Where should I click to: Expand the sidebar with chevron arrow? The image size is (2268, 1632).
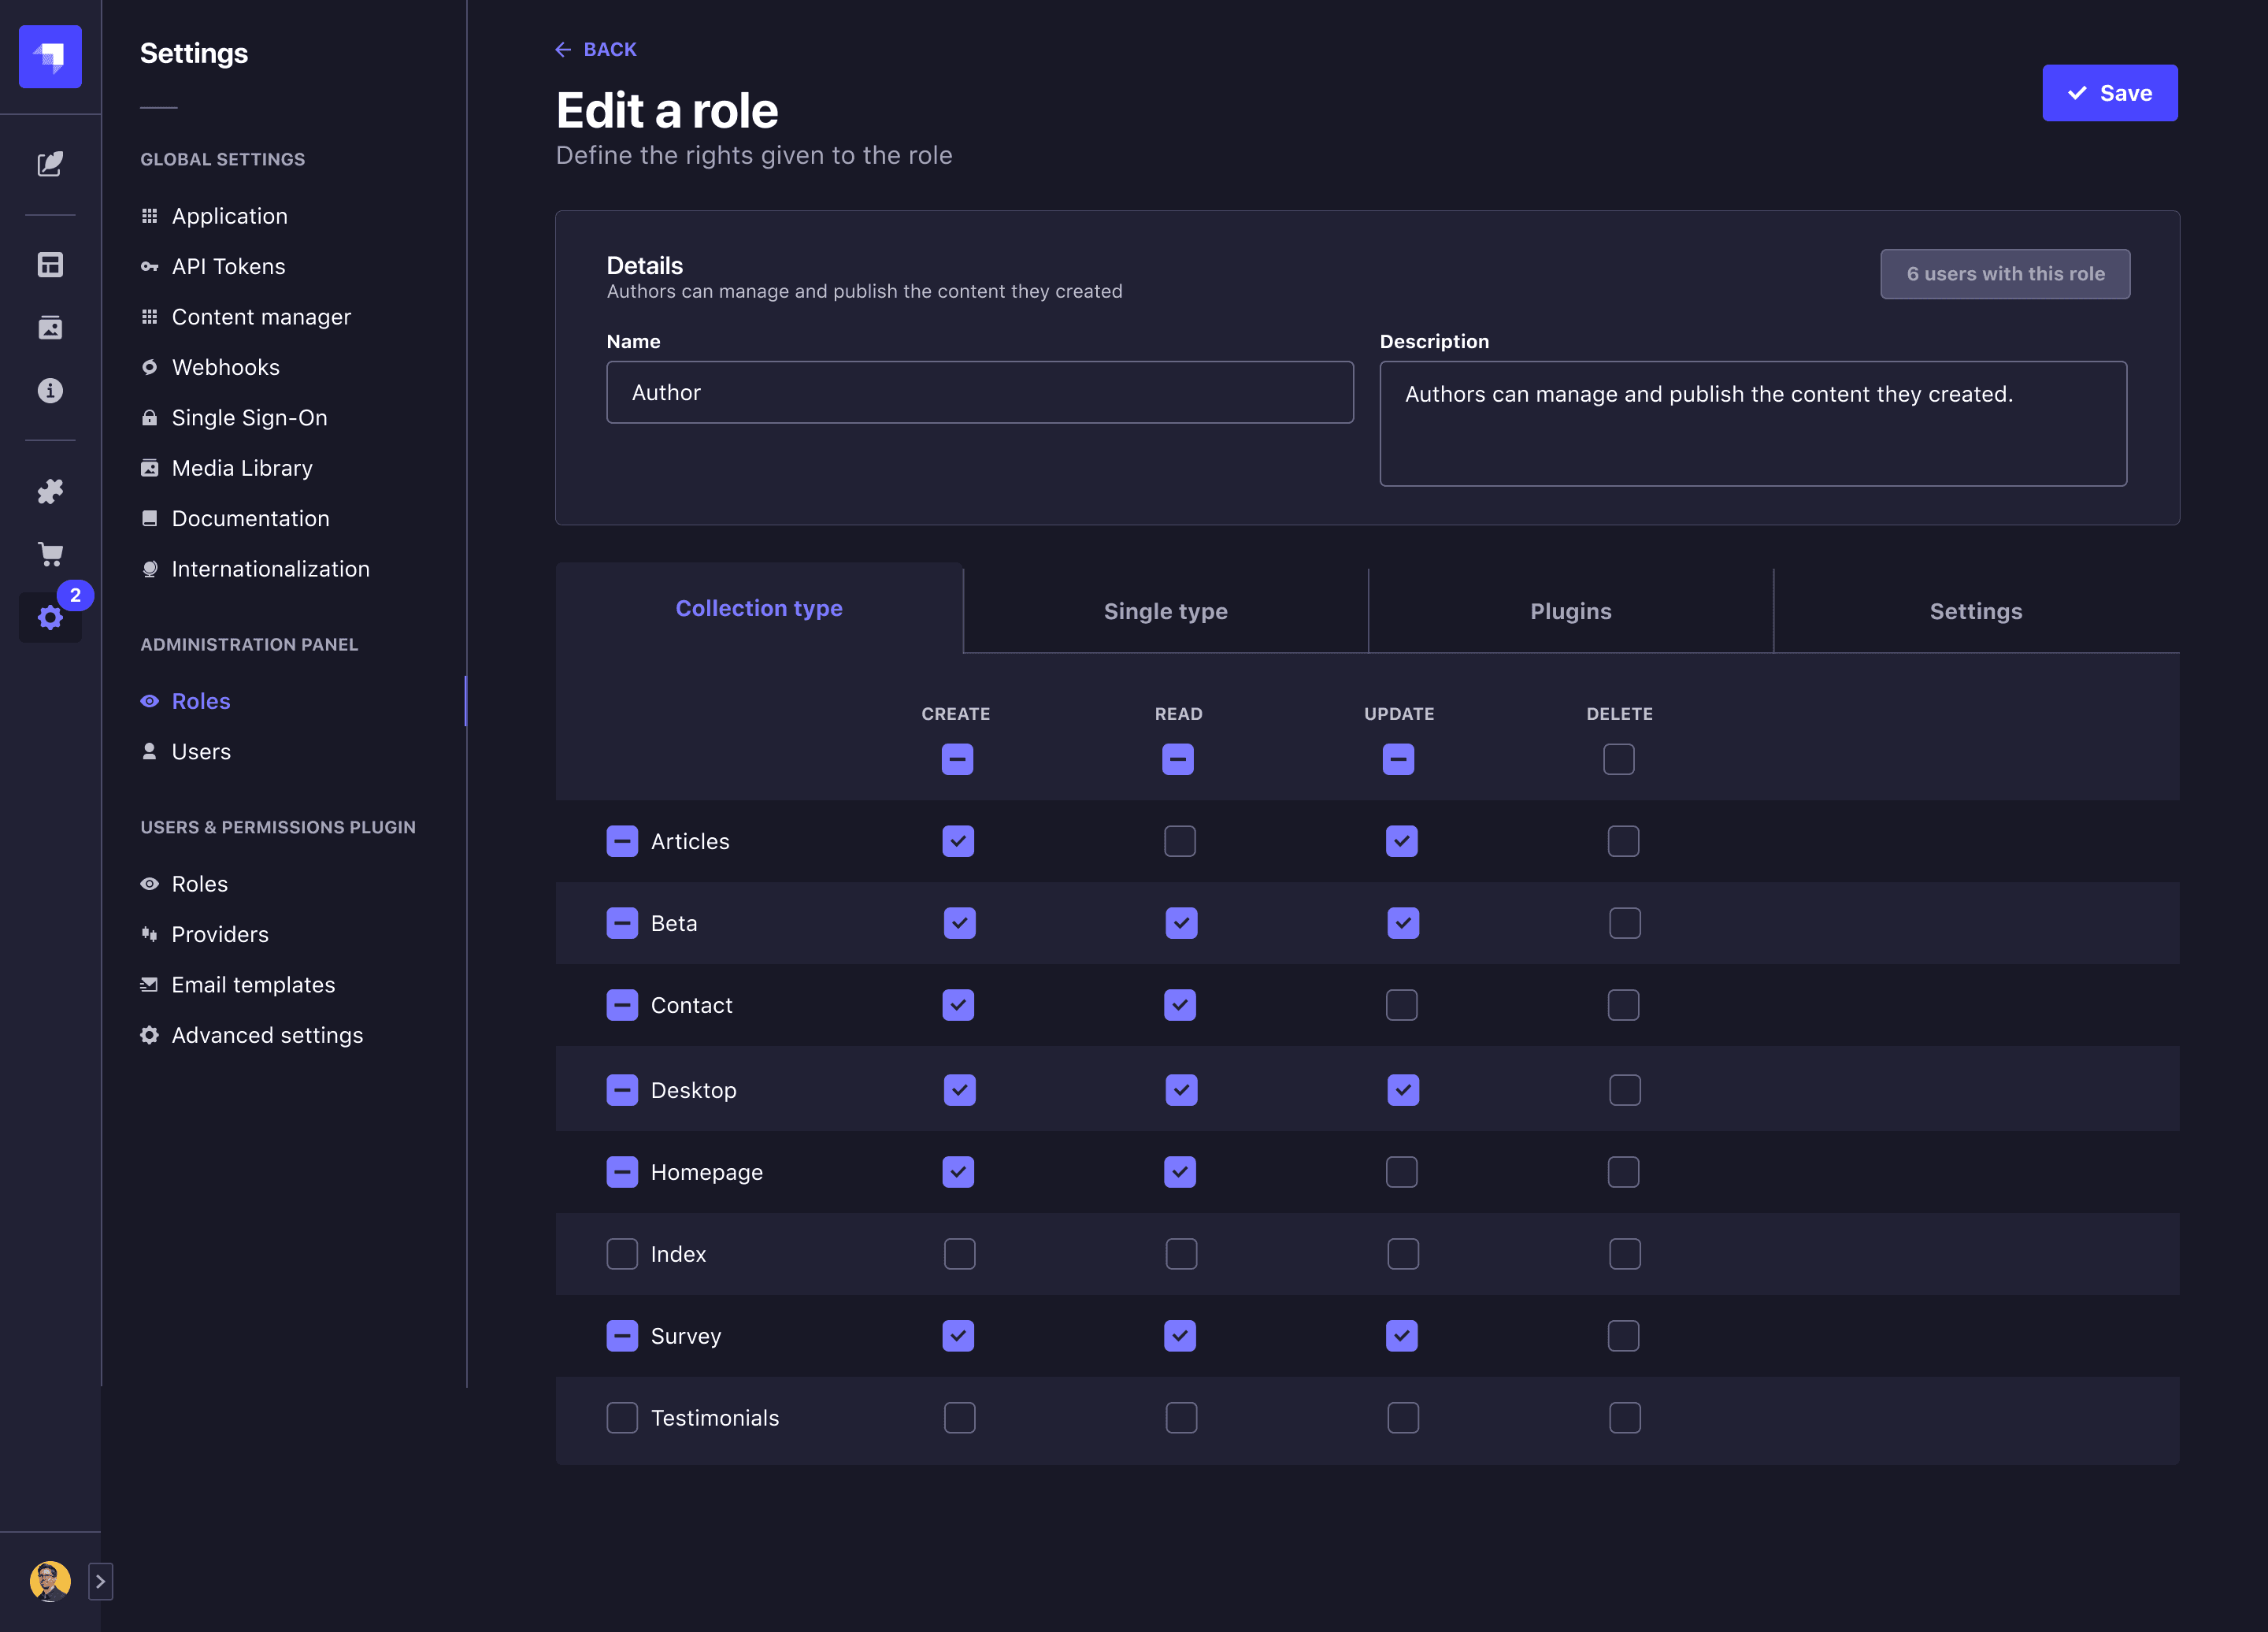100,1581
